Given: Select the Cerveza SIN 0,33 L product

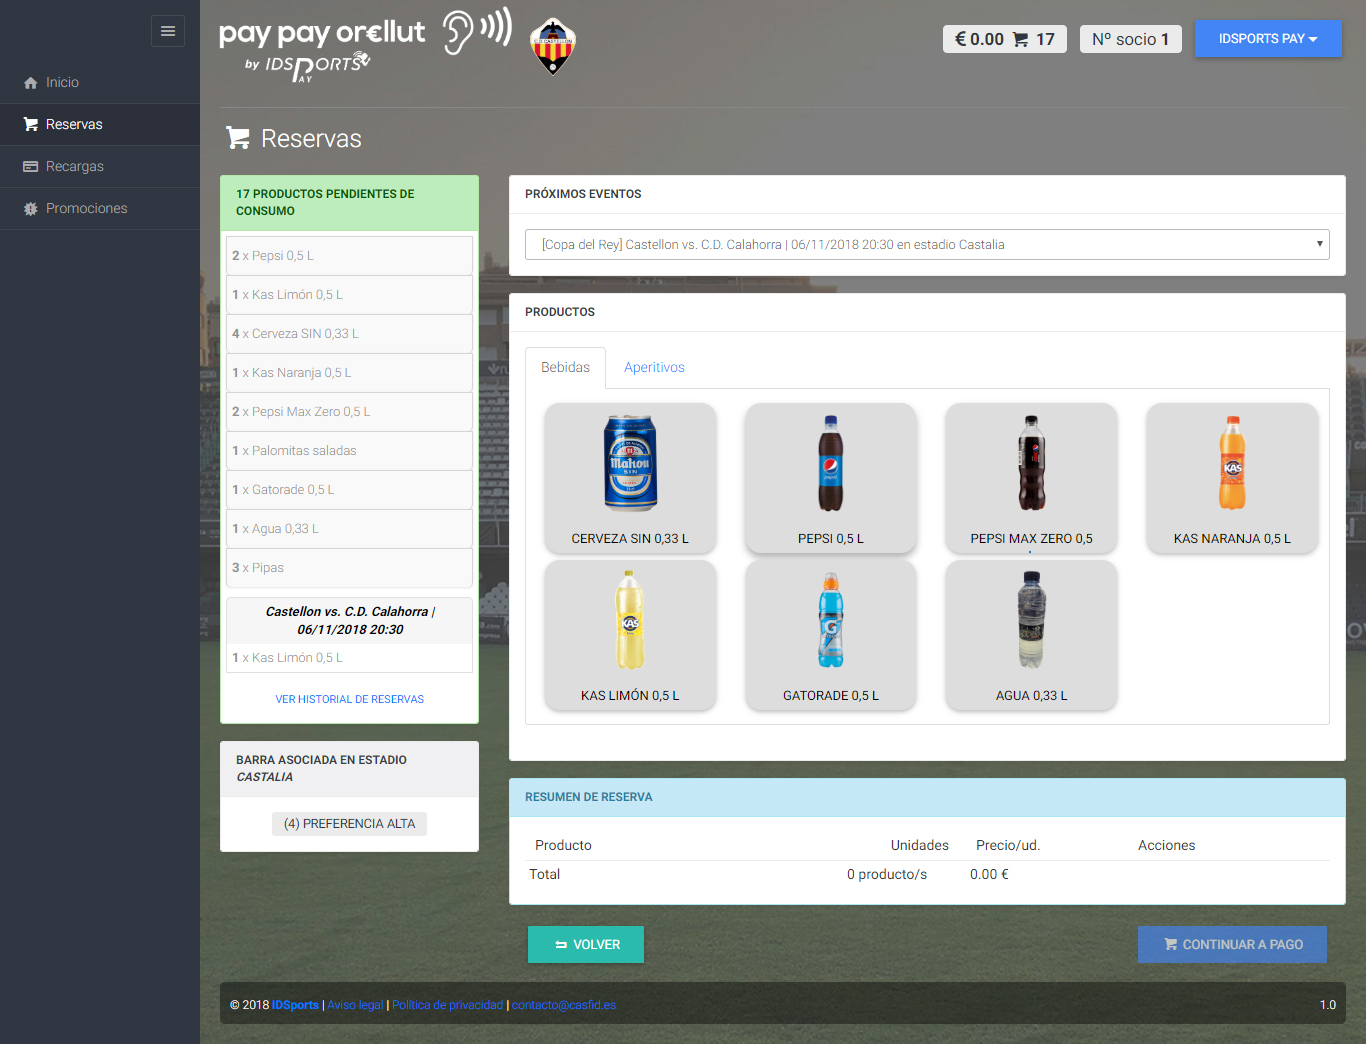Looking at the screenshot, I should (630, 478).
